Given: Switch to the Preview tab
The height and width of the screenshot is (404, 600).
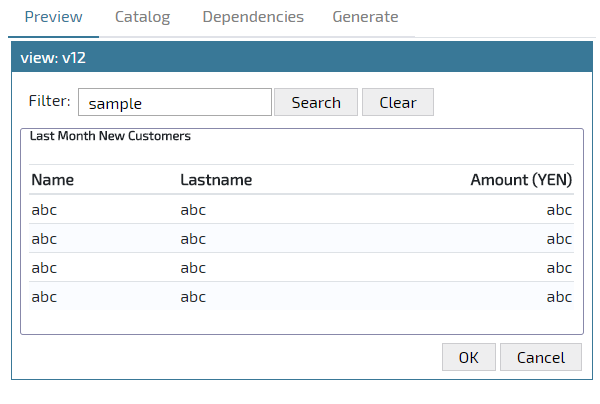Looking at the screenshot, I should coord(54,17).
